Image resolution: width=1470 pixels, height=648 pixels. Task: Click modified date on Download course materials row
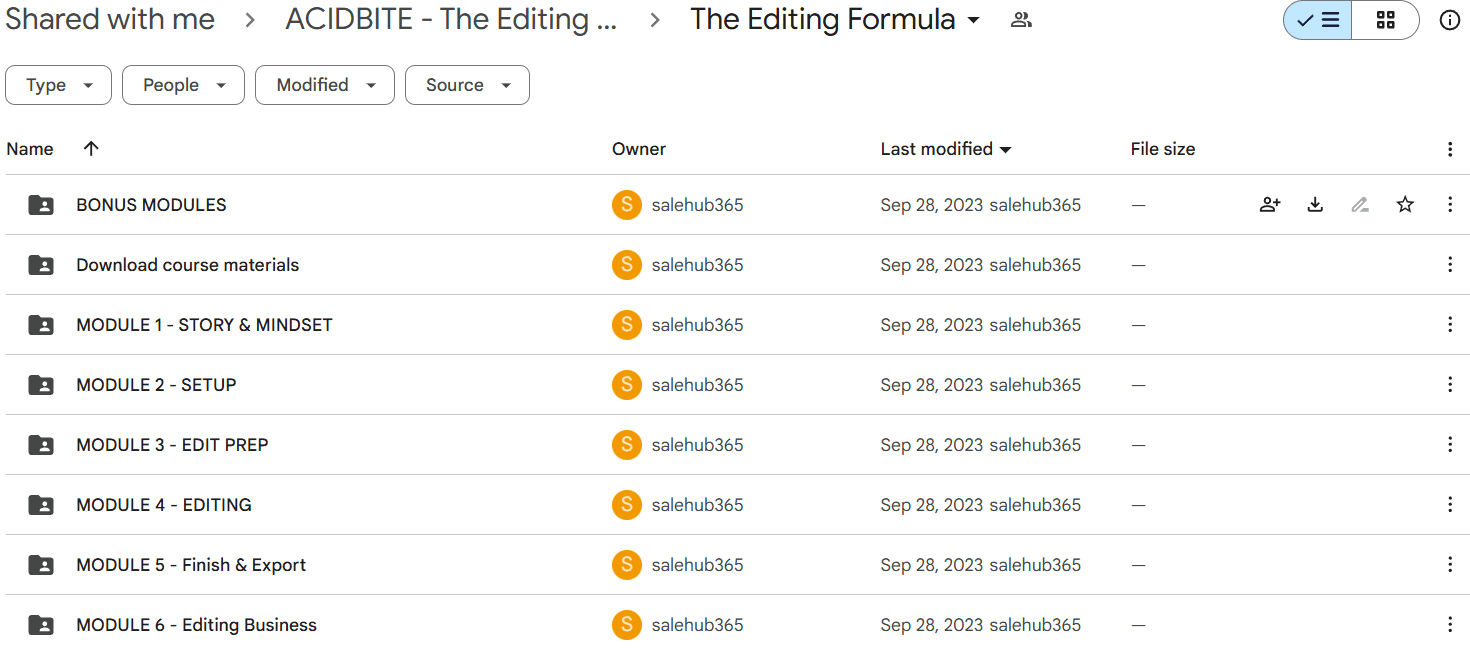pyautogui.click(x=932, y=265)
